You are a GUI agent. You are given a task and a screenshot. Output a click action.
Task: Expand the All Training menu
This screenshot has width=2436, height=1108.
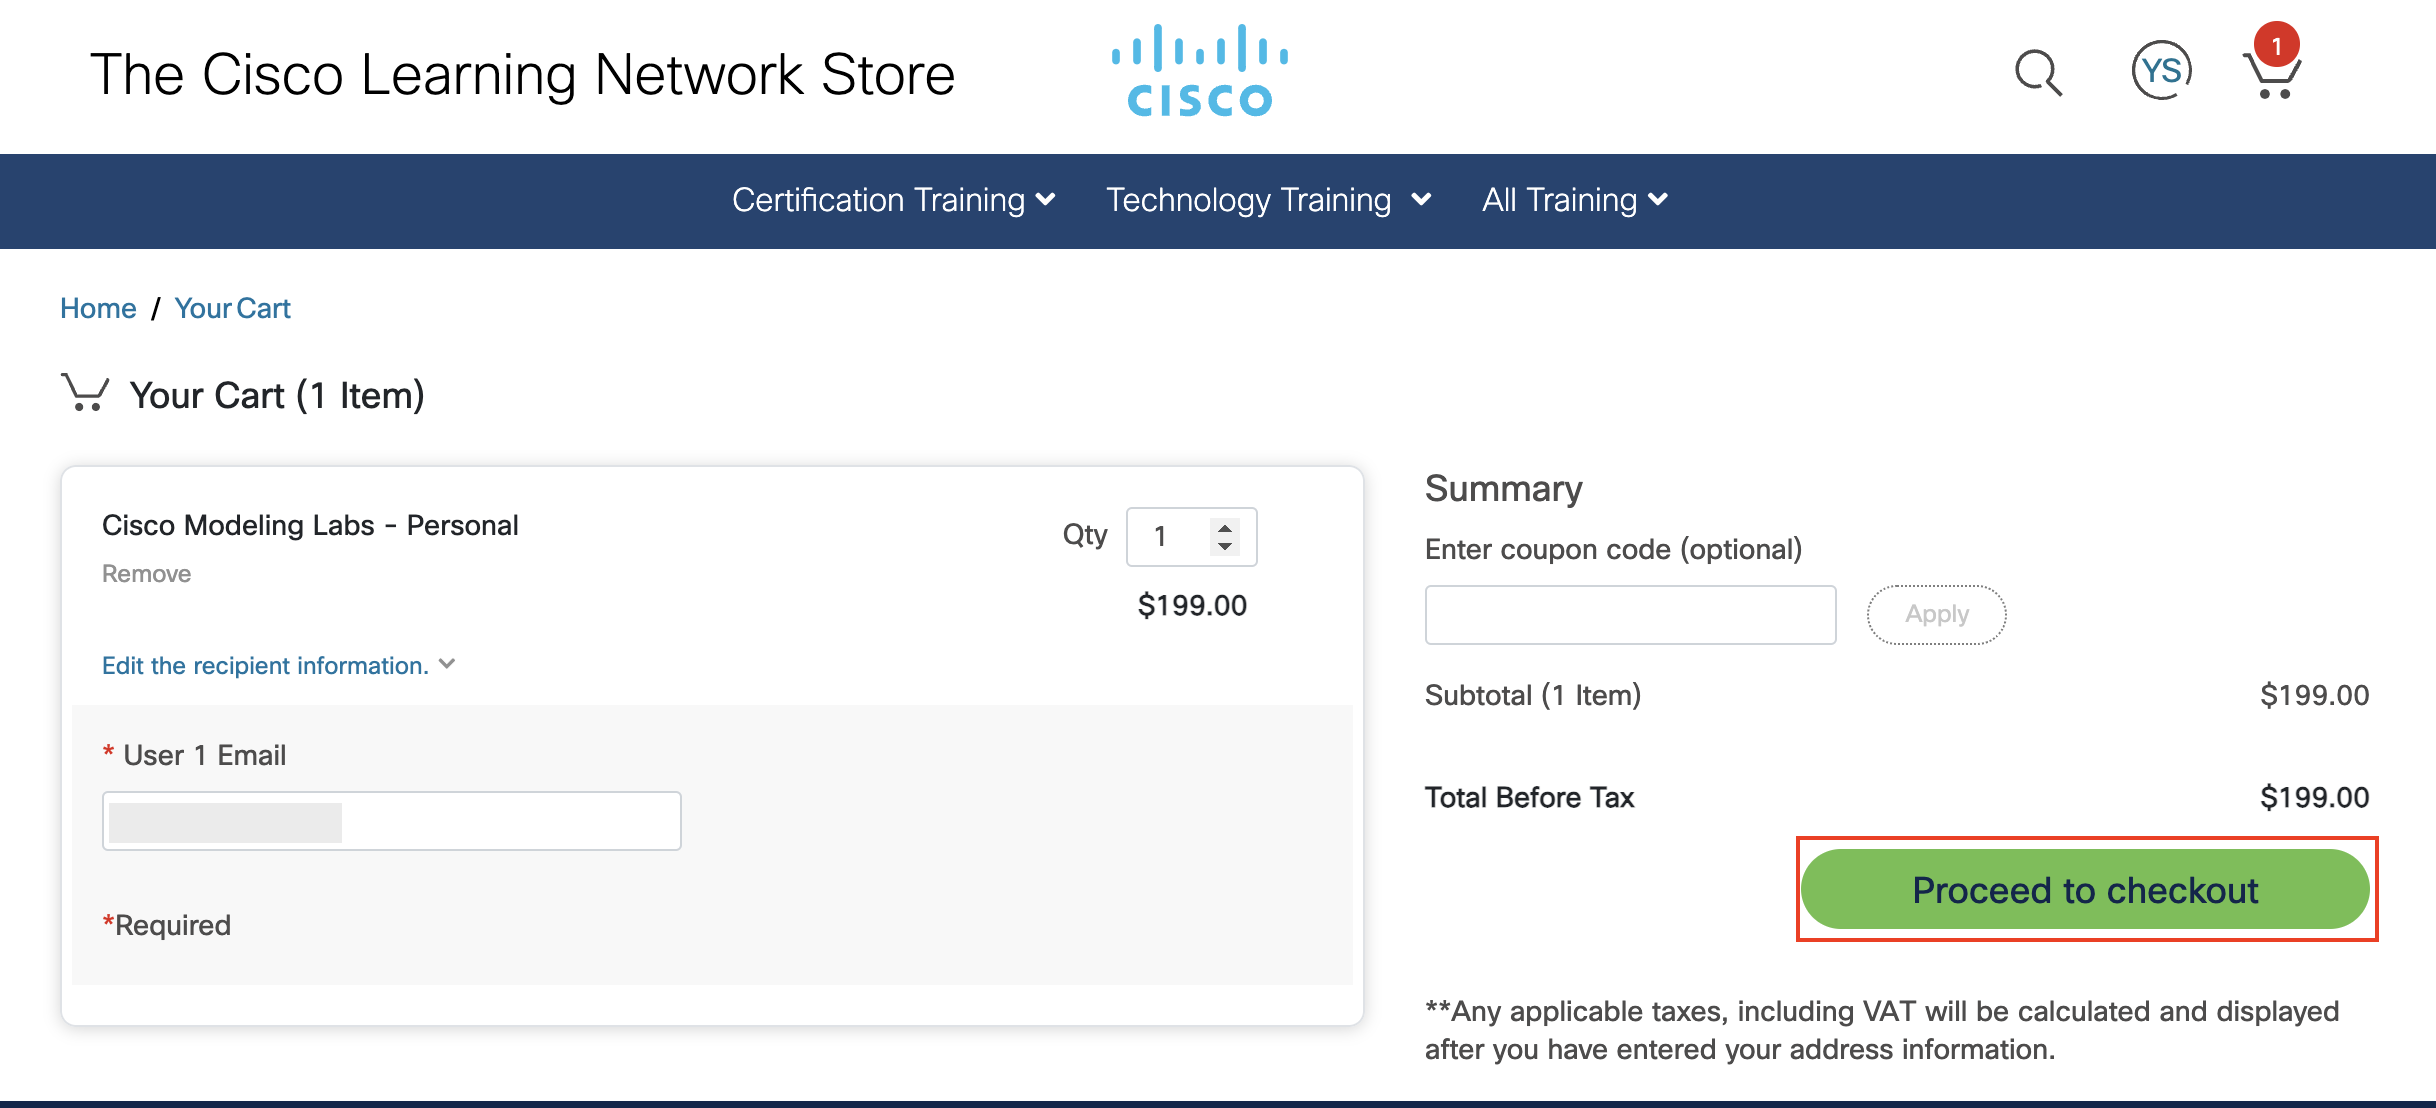click(1574, 200)
